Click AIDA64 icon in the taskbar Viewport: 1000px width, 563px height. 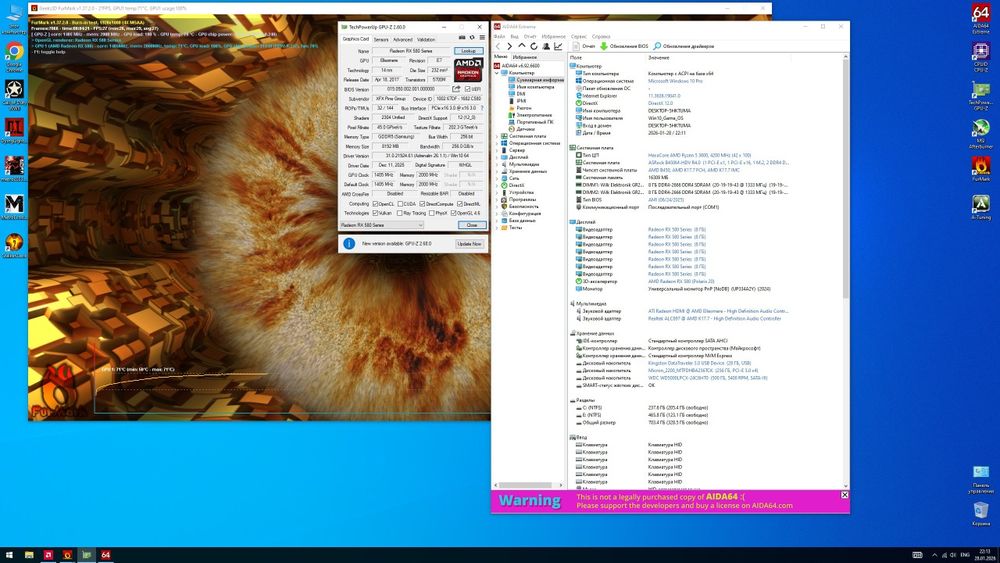(x=105, y=555)
